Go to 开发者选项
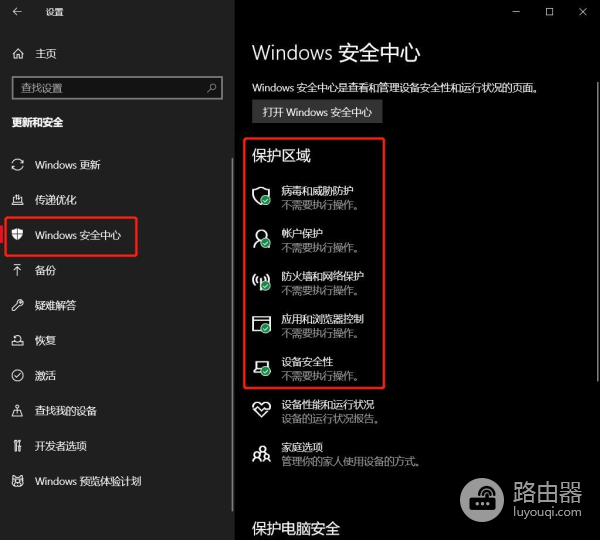600x540 pixels. 61,446
